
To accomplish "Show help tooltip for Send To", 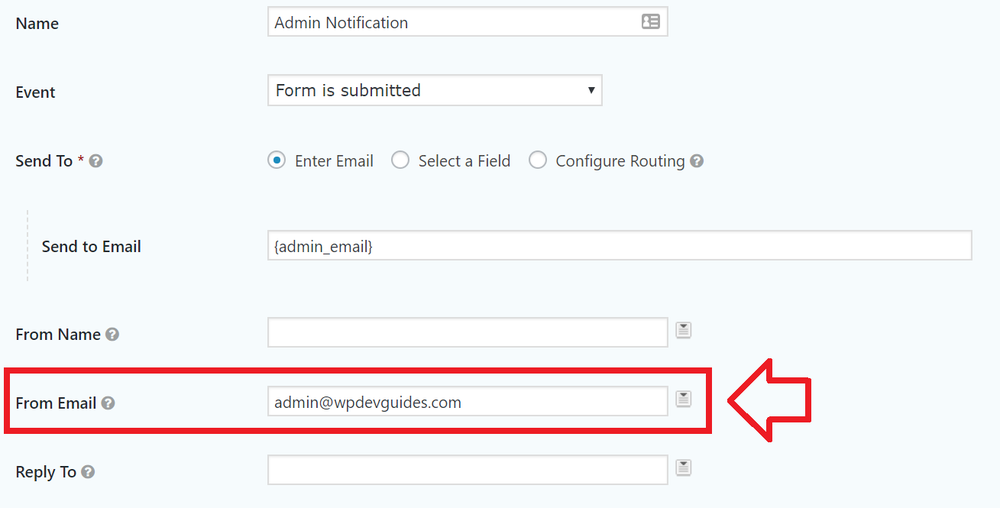I will pyautogui.click(x=96, y=161).
